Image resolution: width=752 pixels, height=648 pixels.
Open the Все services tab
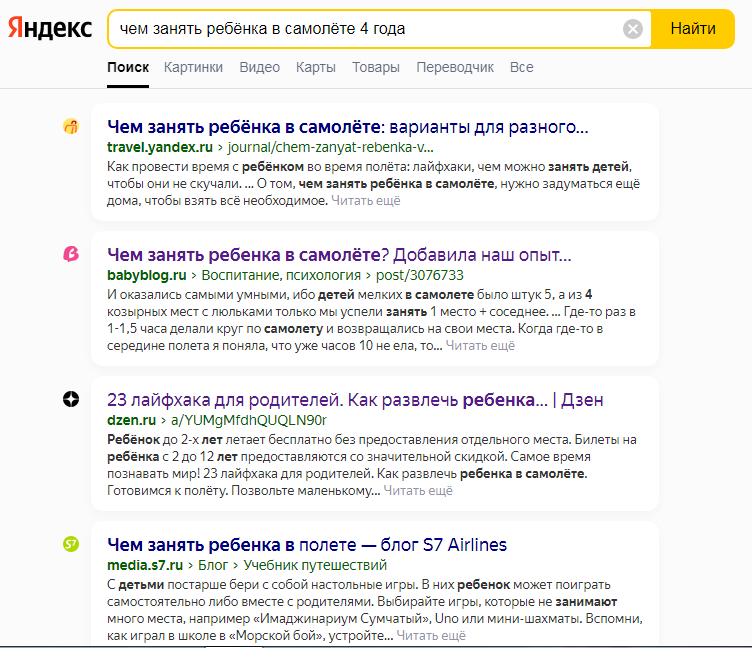(522, 67)
